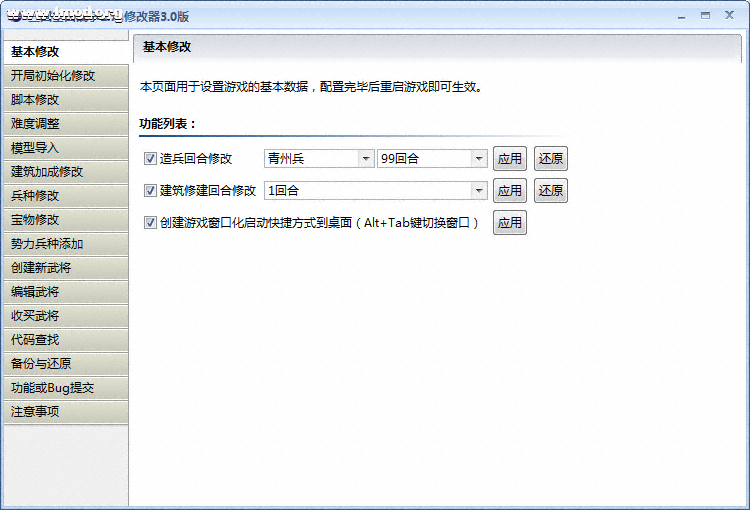Viewport: 750px width, 510px height.
Task: Expand the 99回合 dropdown
Action: coord(479,158)
